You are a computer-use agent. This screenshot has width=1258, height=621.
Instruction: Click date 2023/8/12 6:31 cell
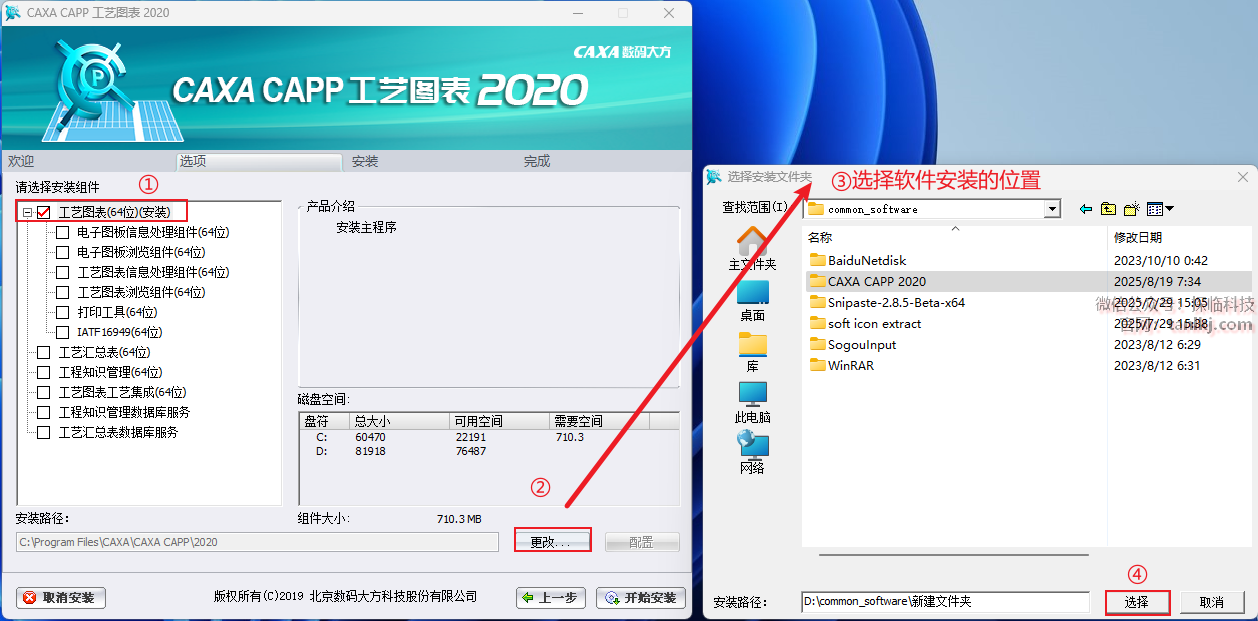click(1158, 365)
